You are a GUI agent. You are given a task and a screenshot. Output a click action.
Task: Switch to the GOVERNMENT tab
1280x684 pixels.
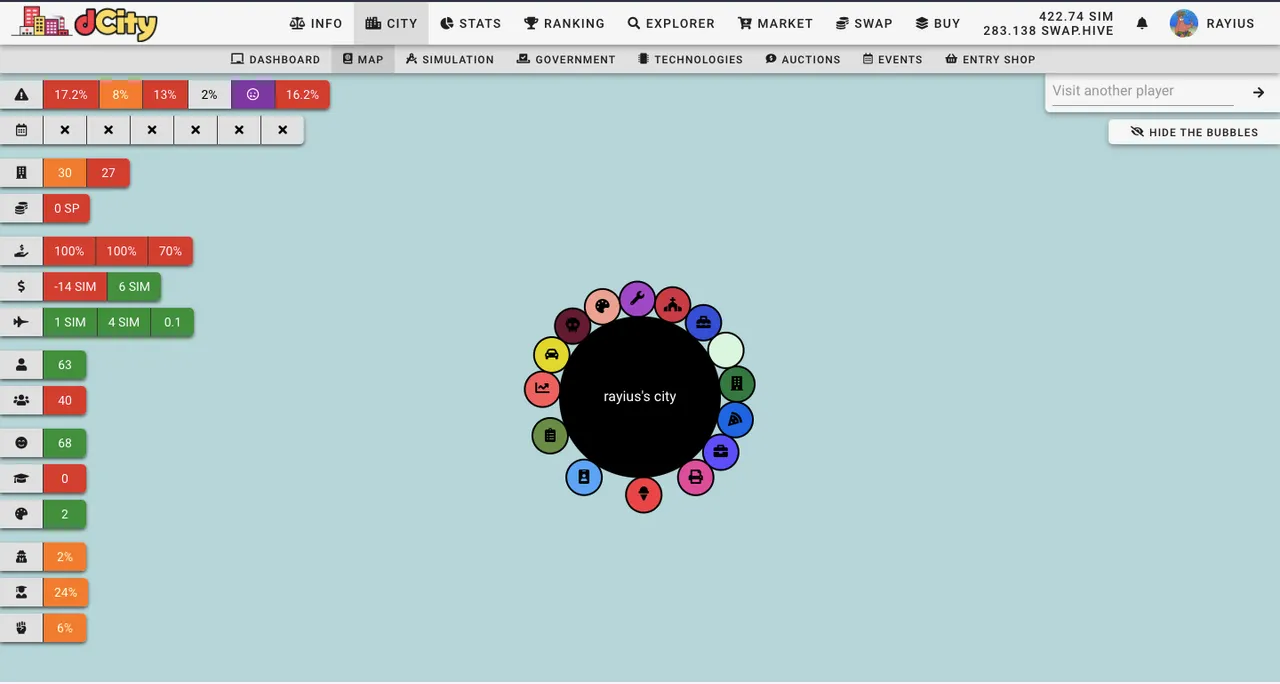[566, 59]
